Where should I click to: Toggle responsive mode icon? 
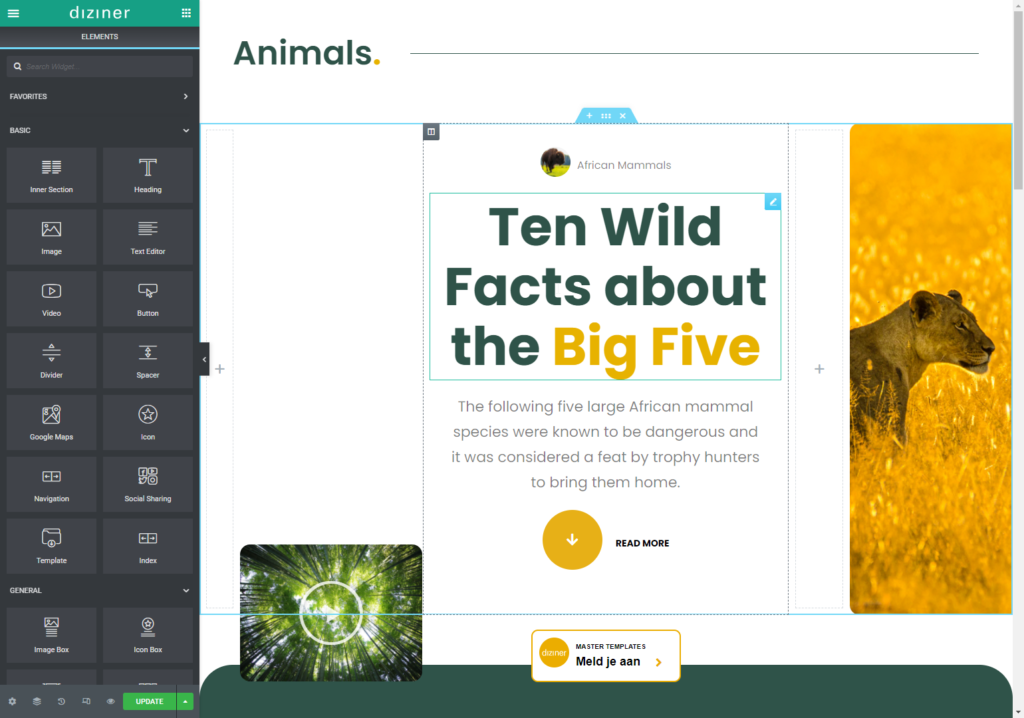(x=86, y=701)
